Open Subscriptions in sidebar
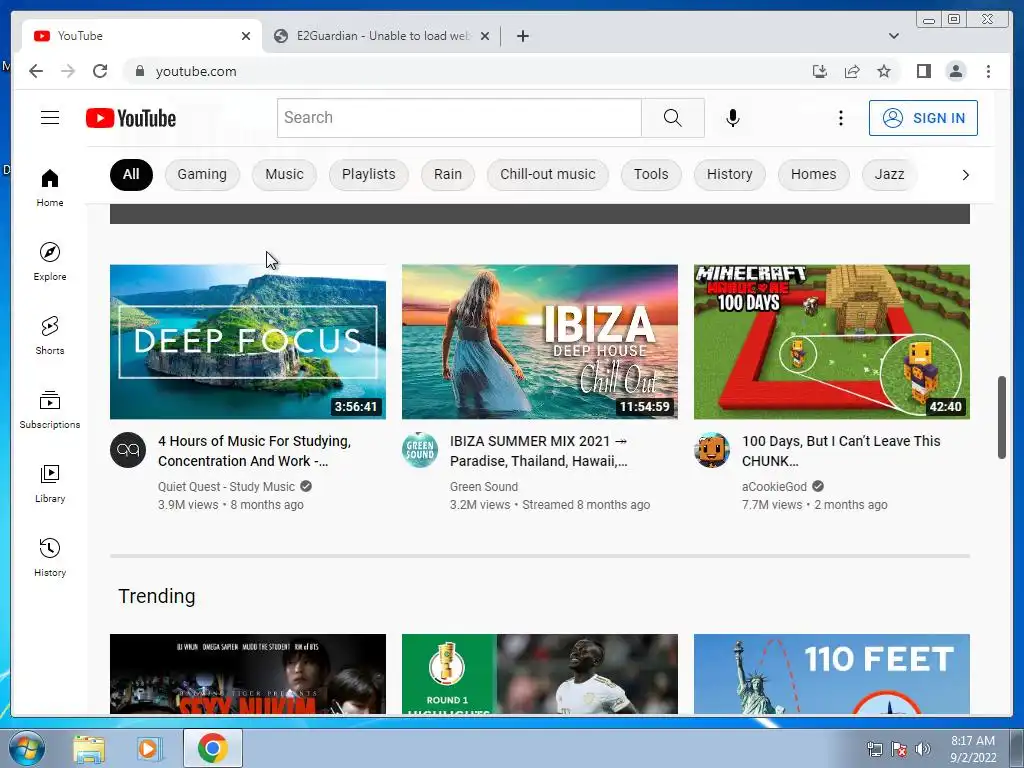The height and width of the screenshot is (768, 1024). (x=50, y=409)
